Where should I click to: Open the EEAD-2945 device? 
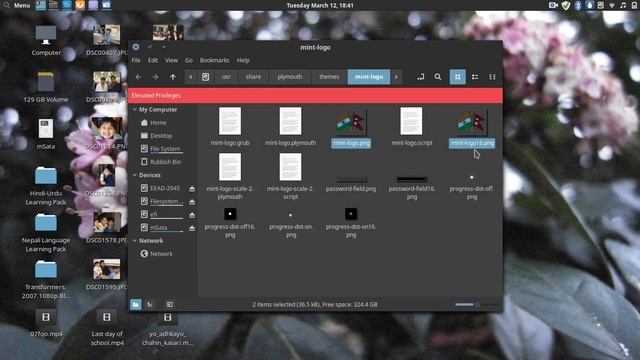click(164, 188)
